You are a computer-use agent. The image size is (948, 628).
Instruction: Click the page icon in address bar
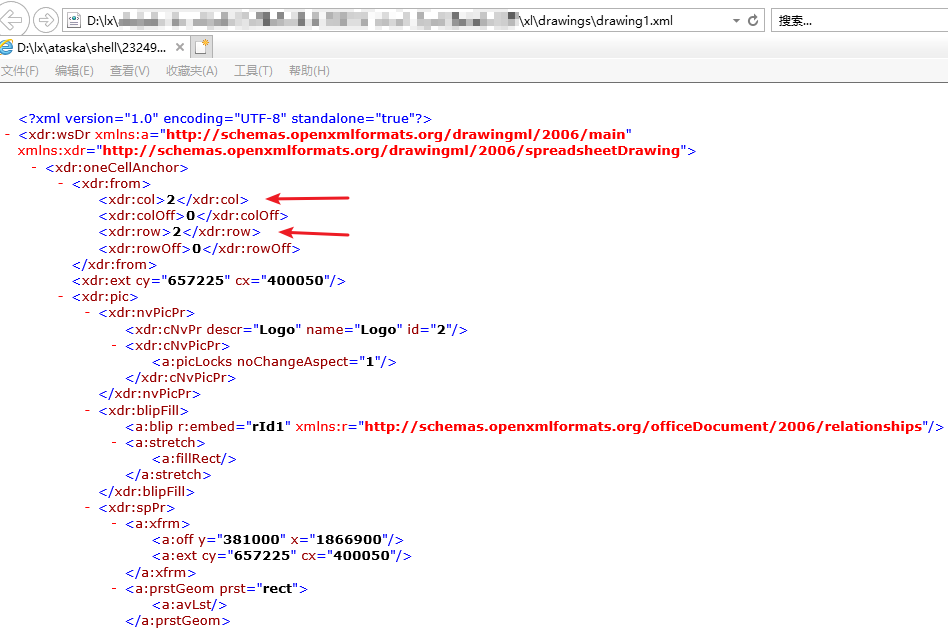coord(74,21)
